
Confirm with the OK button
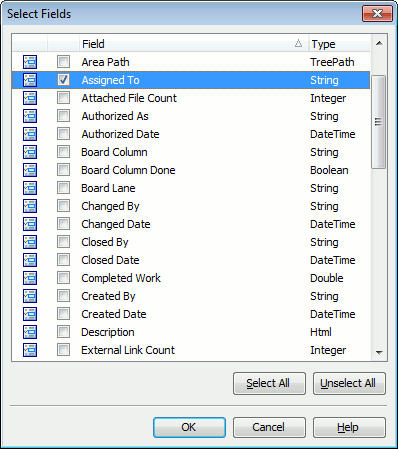point(189,427)
